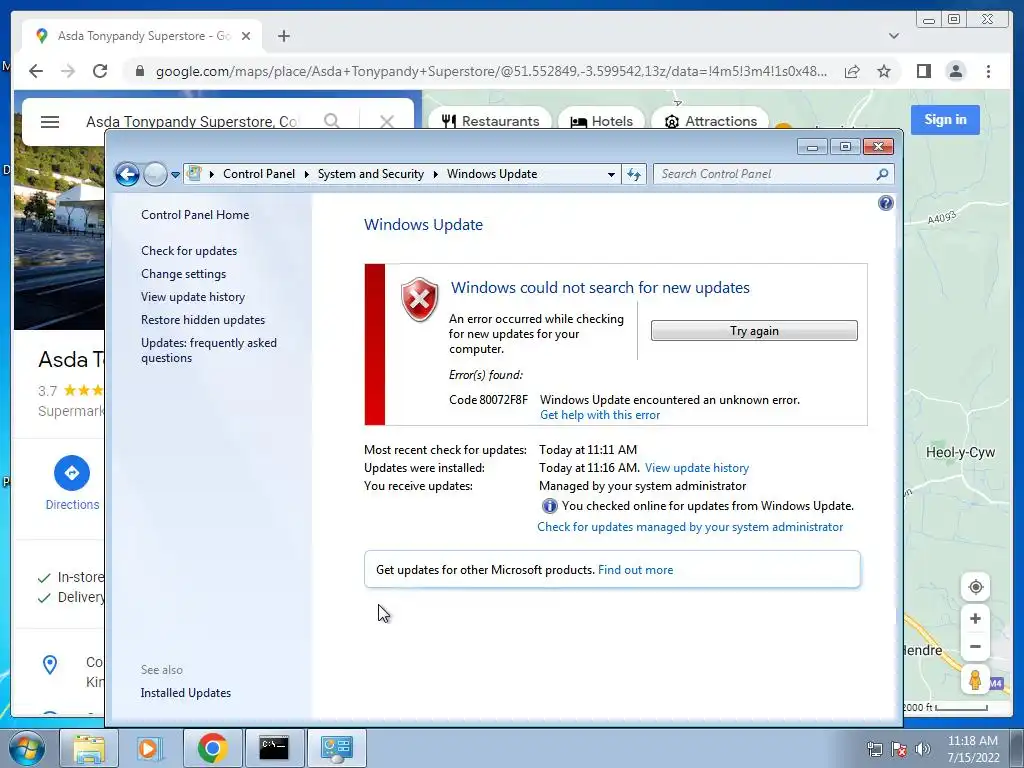
Task: Open Installed Updates link
Action: click(185, 693)
